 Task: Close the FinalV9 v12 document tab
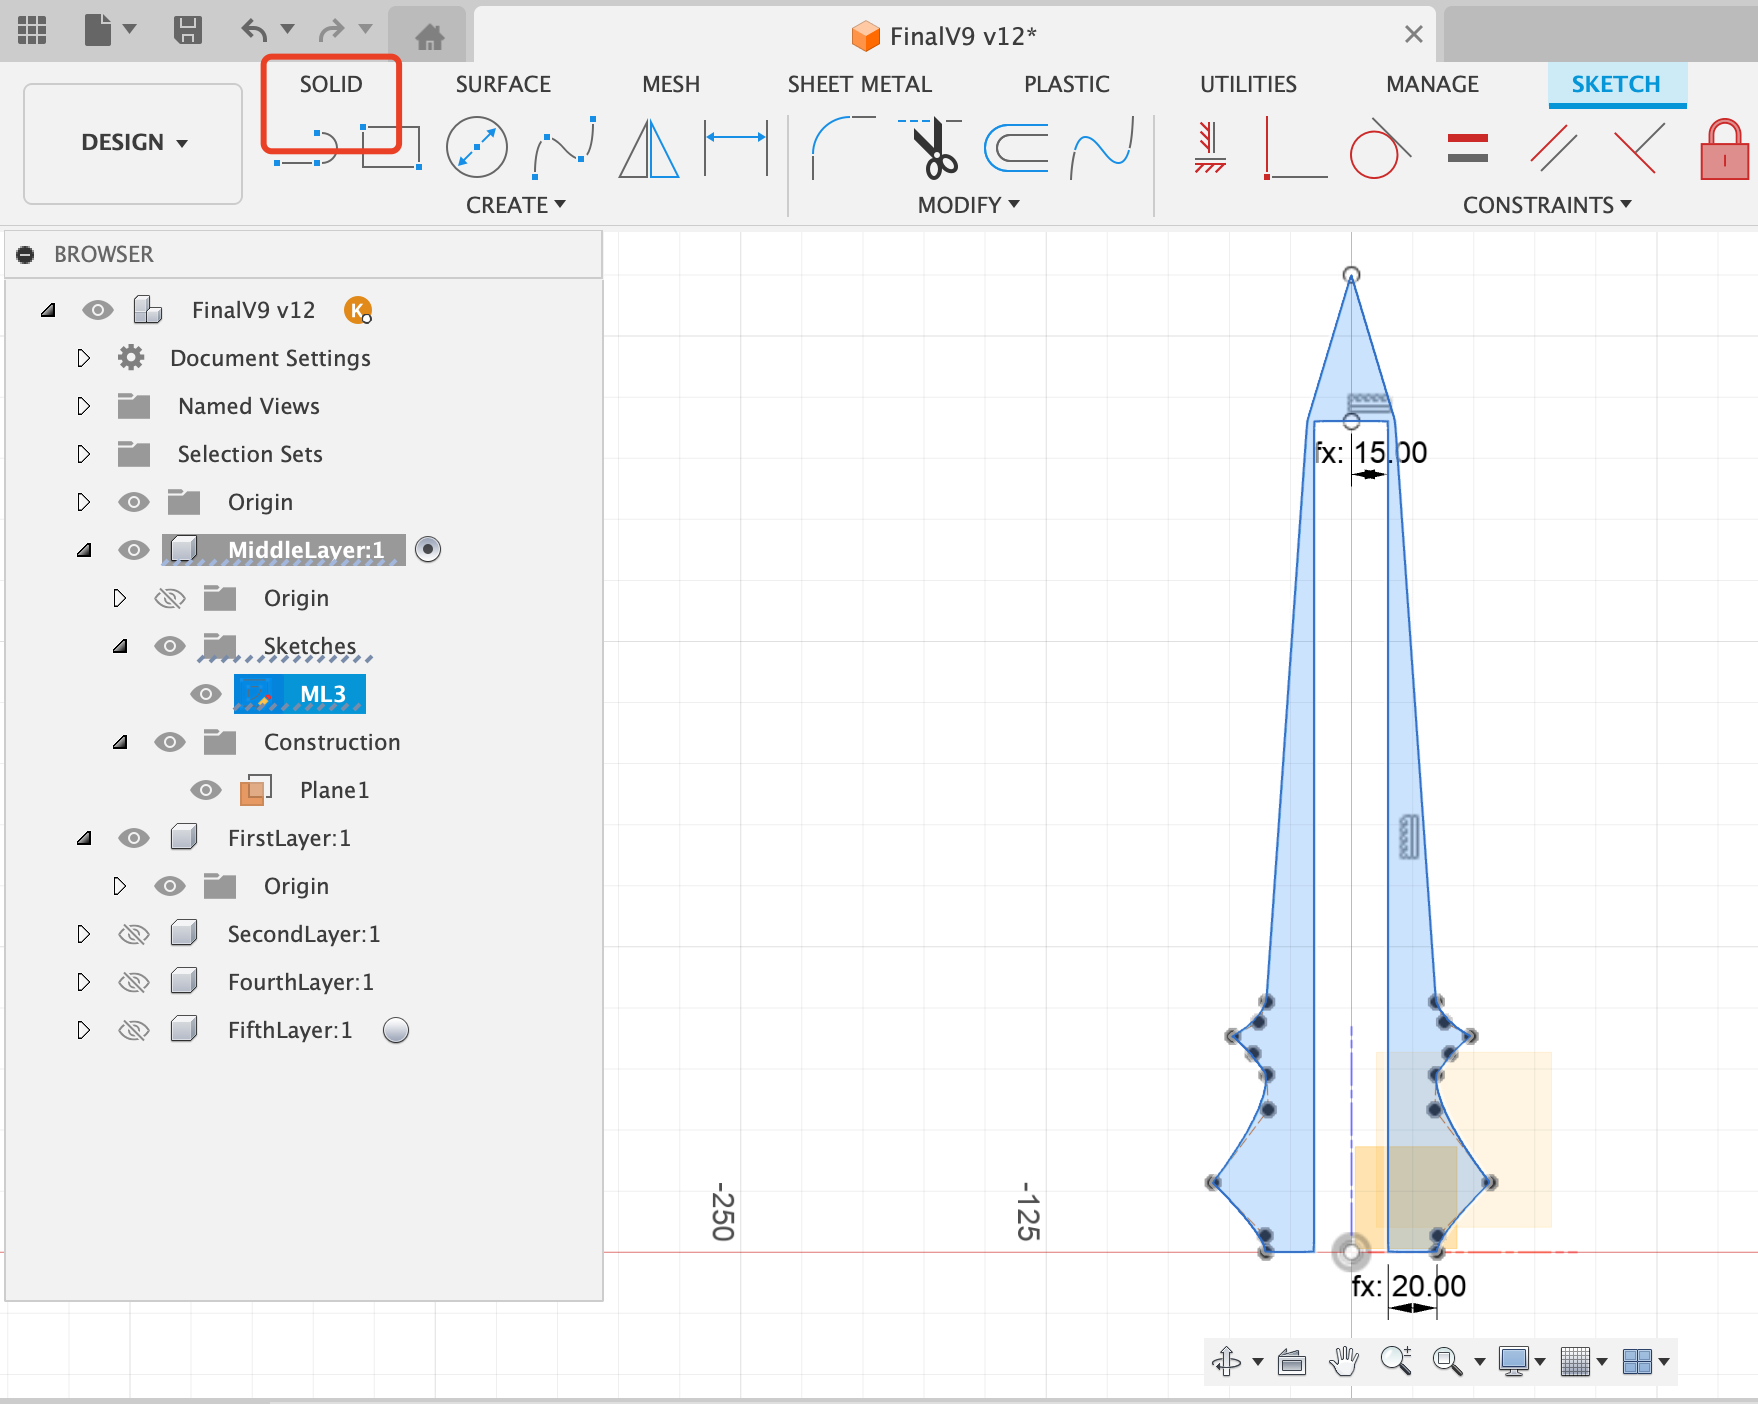(x=1413, y=35)
